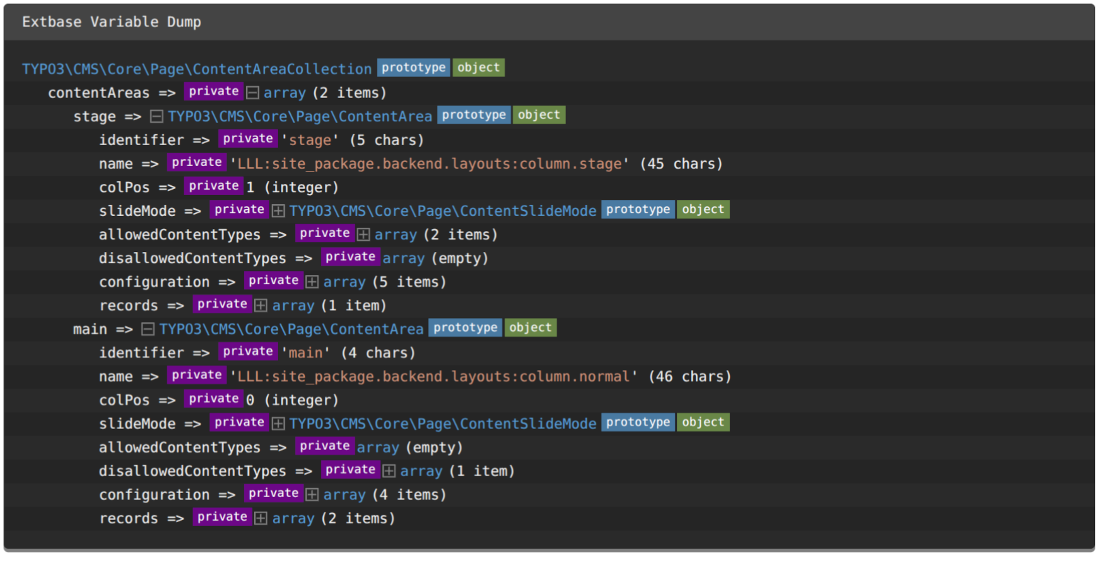Image resolution: width=1100 pixels, height=563 pixels.
Task: Click 'array (4 items)' configuration value
Action: click(384, 494)
